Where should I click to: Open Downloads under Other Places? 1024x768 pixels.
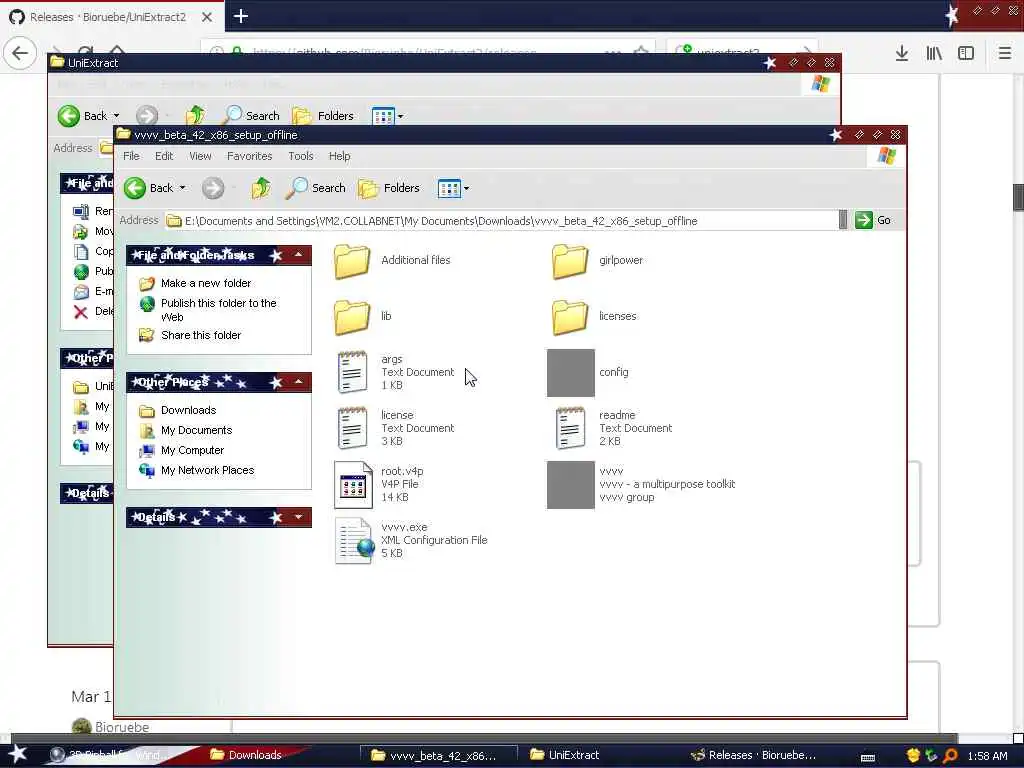188,410
